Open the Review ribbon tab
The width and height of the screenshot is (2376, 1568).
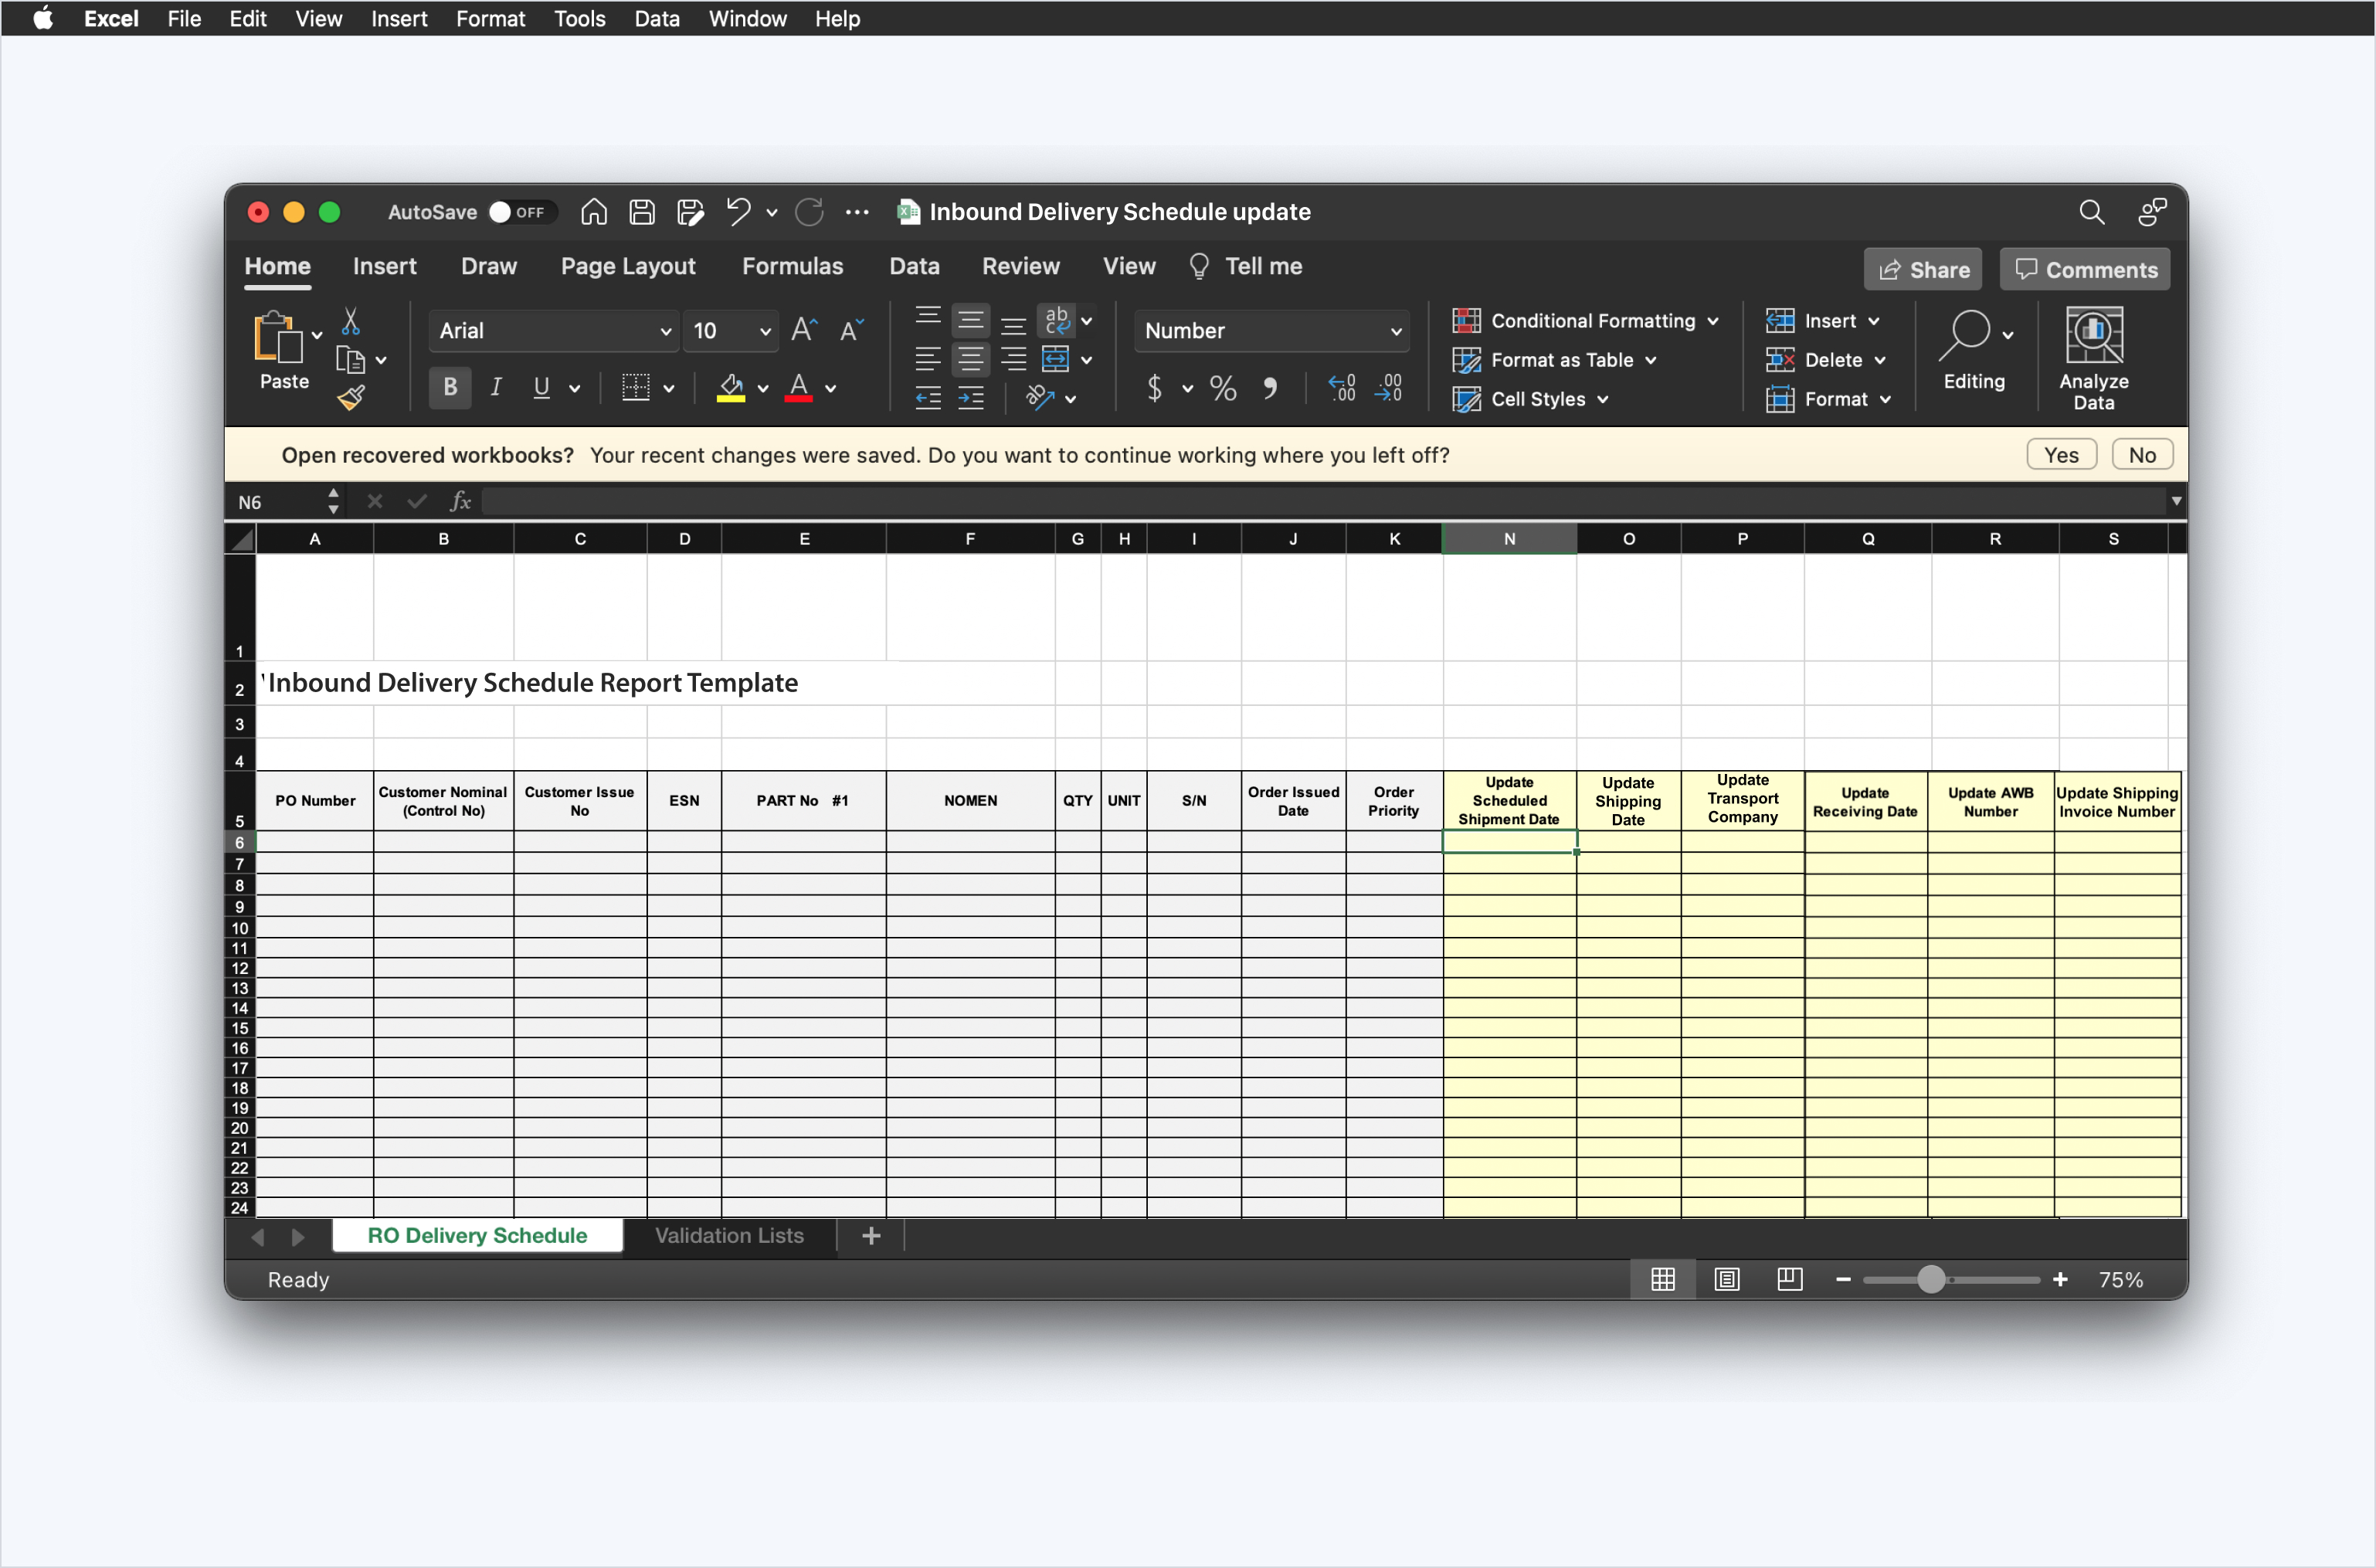1020,266
